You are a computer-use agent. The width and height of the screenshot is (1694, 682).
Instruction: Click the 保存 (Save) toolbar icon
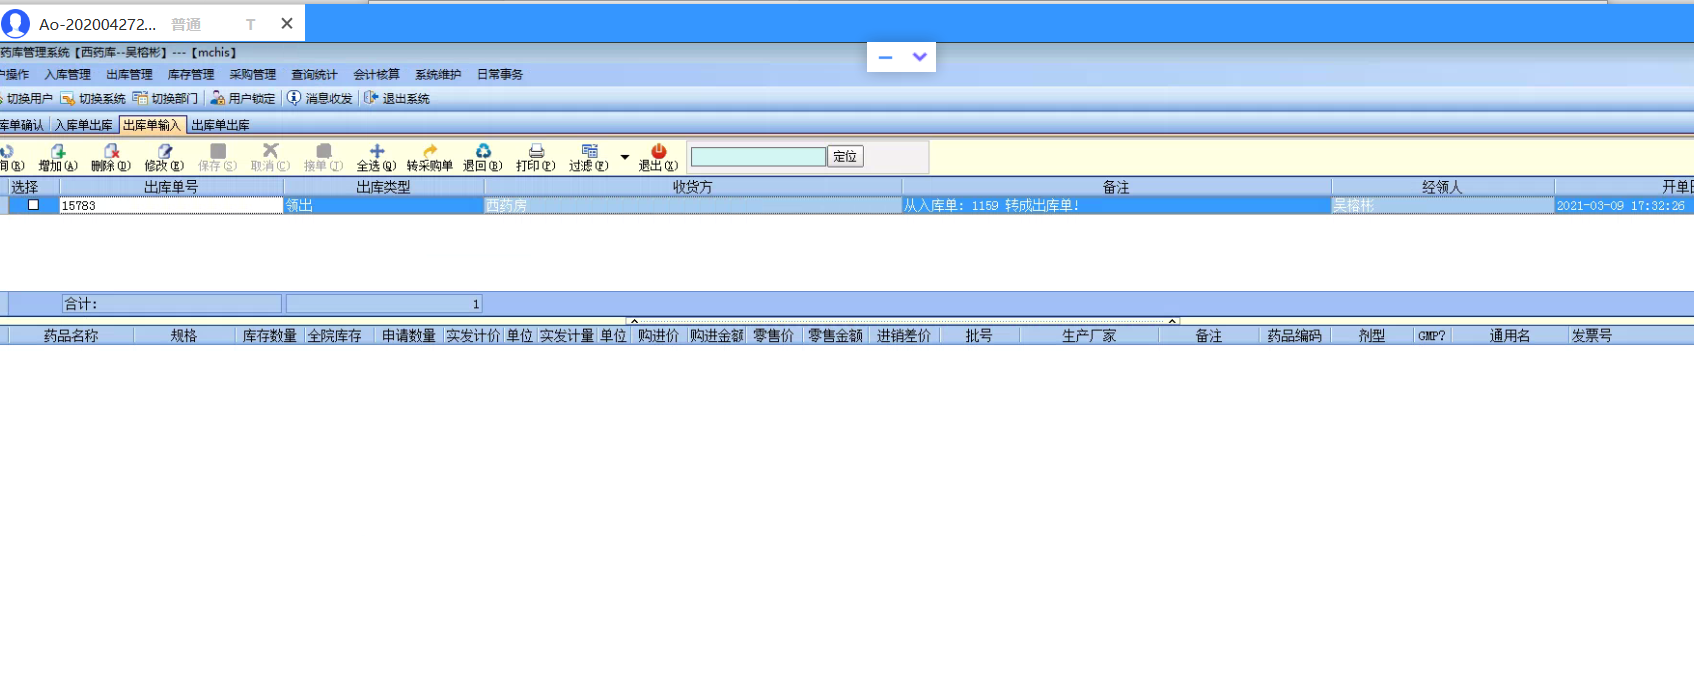(x=217, y=158)
